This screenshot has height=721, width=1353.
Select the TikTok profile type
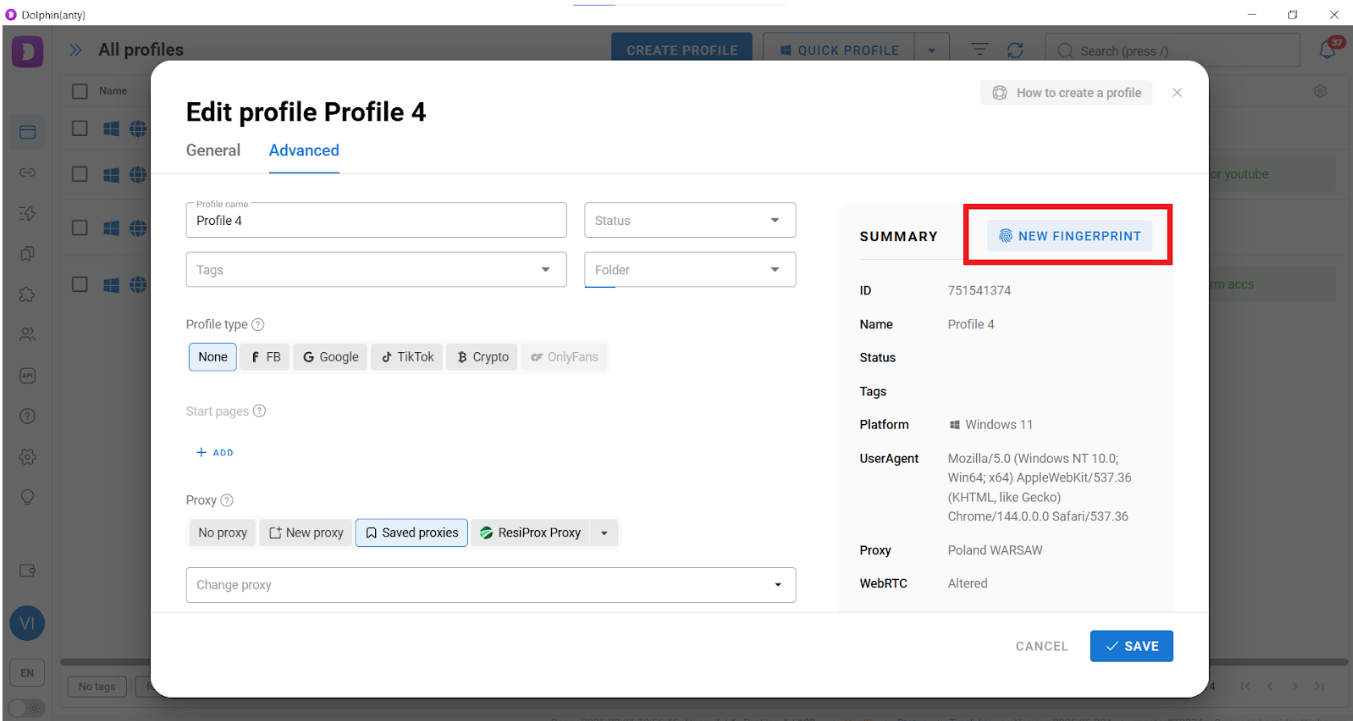408,357
